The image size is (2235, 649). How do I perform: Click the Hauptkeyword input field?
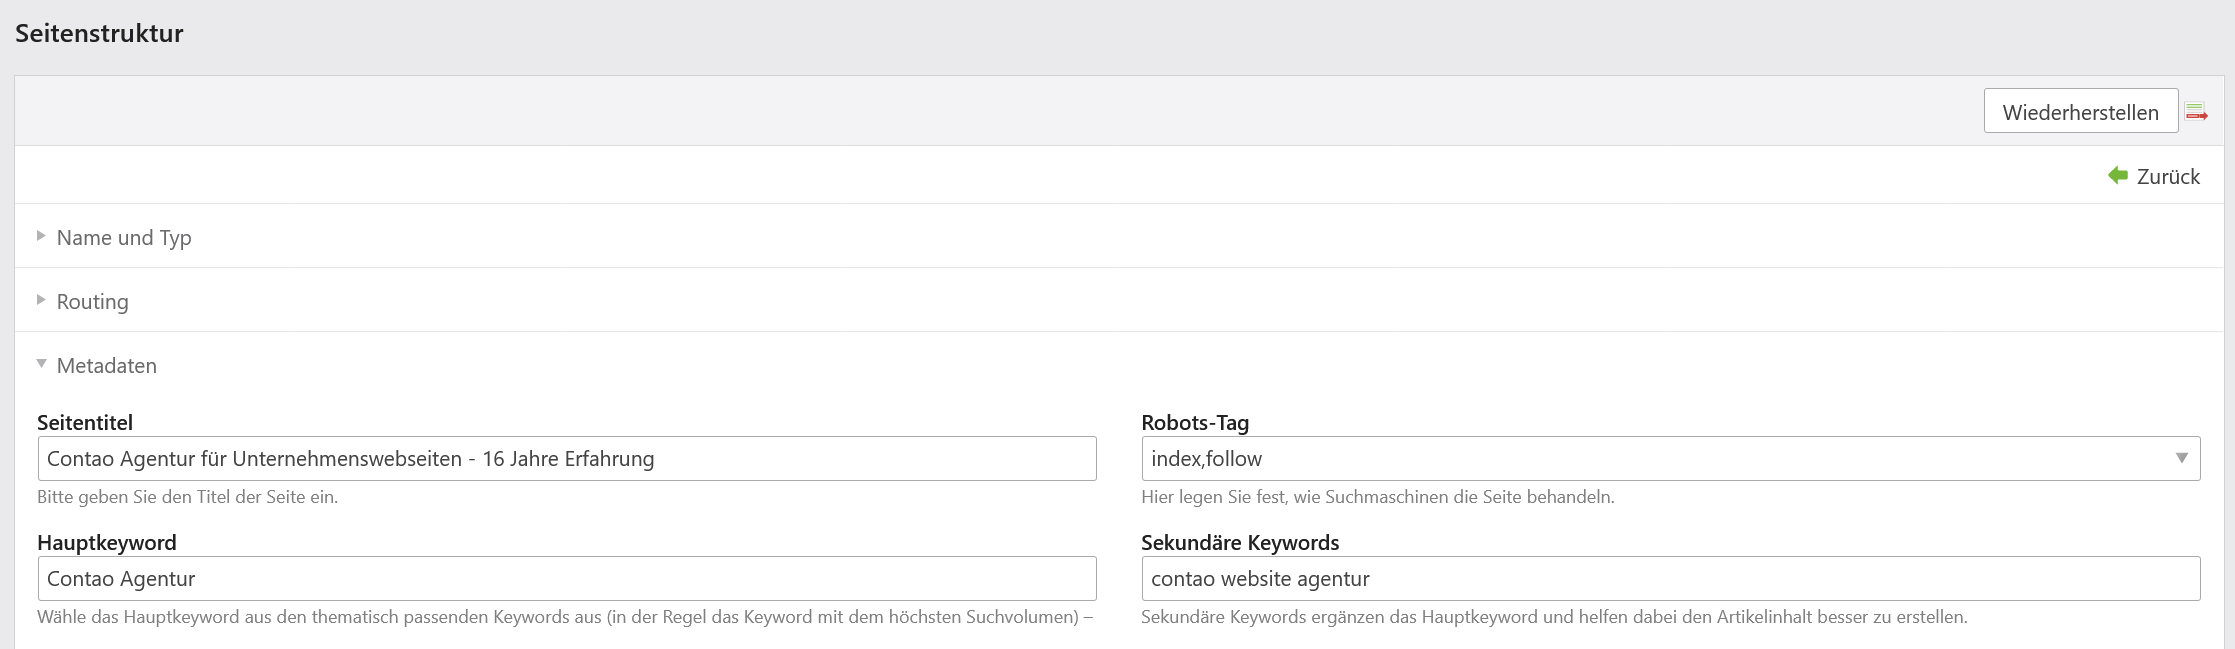[567, 578]
